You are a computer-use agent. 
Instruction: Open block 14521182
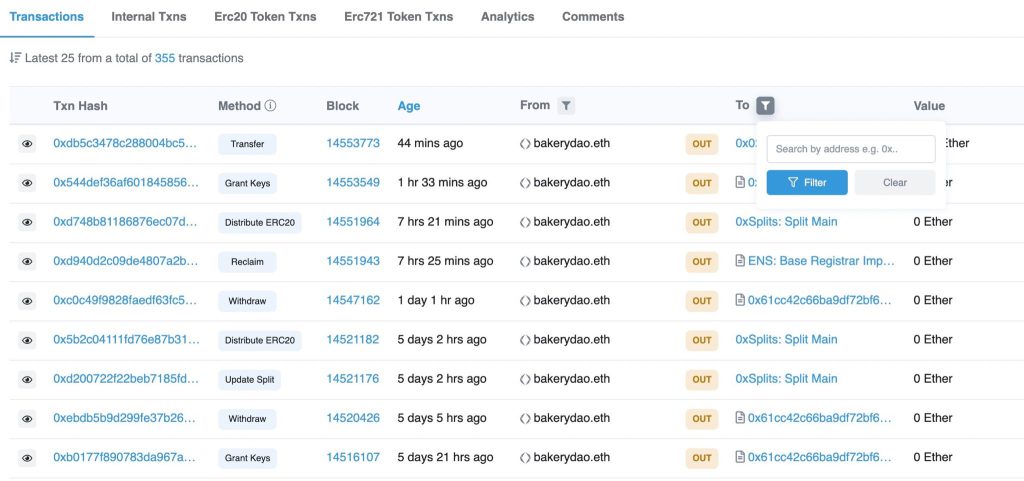353,339
